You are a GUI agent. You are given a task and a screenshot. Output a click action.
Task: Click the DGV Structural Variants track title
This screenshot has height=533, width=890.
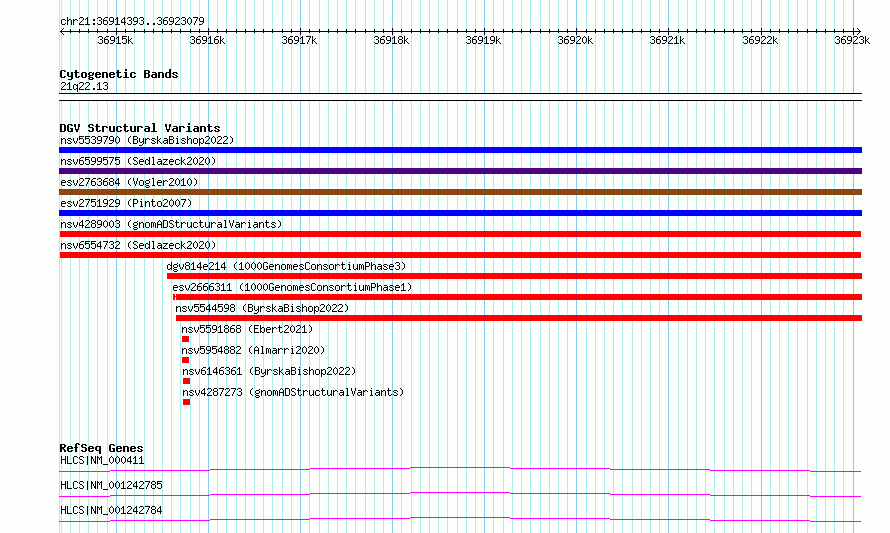click(140, 128)
